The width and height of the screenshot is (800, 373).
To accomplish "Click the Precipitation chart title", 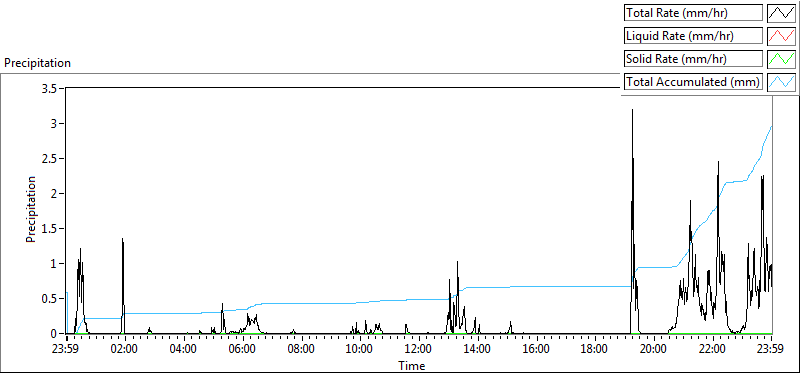I will 37,63.
